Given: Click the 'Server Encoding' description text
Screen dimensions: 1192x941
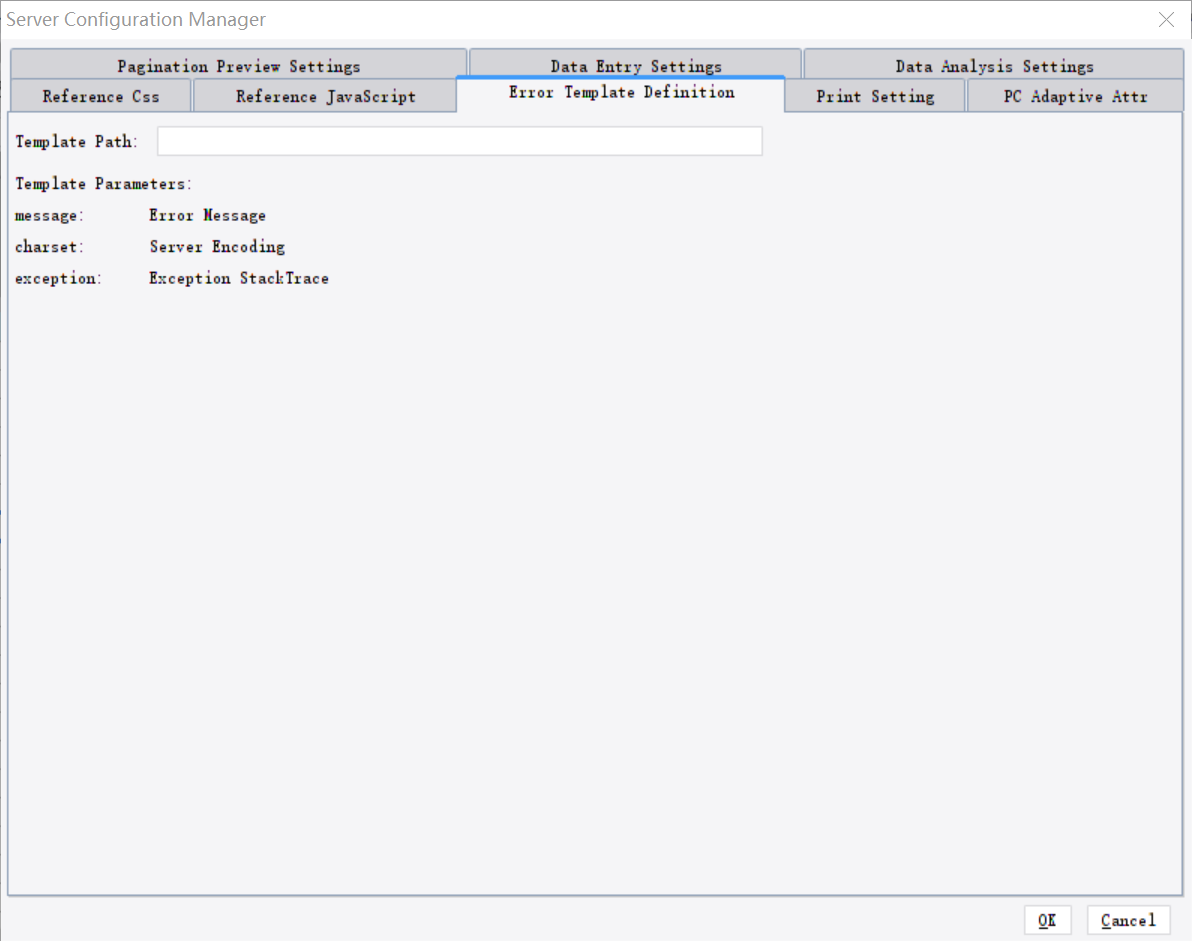Looking at the screenshot, I should [x=217, y=247].
